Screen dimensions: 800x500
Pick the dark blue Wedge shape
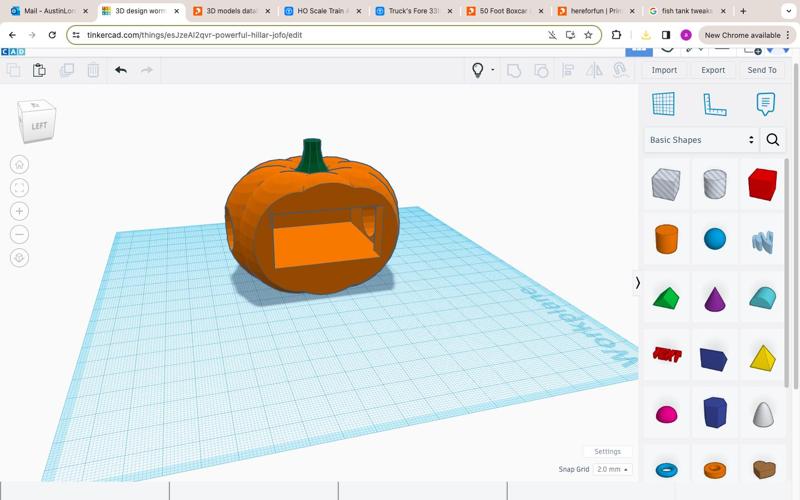pyautogui.click(x=714, y=359)
